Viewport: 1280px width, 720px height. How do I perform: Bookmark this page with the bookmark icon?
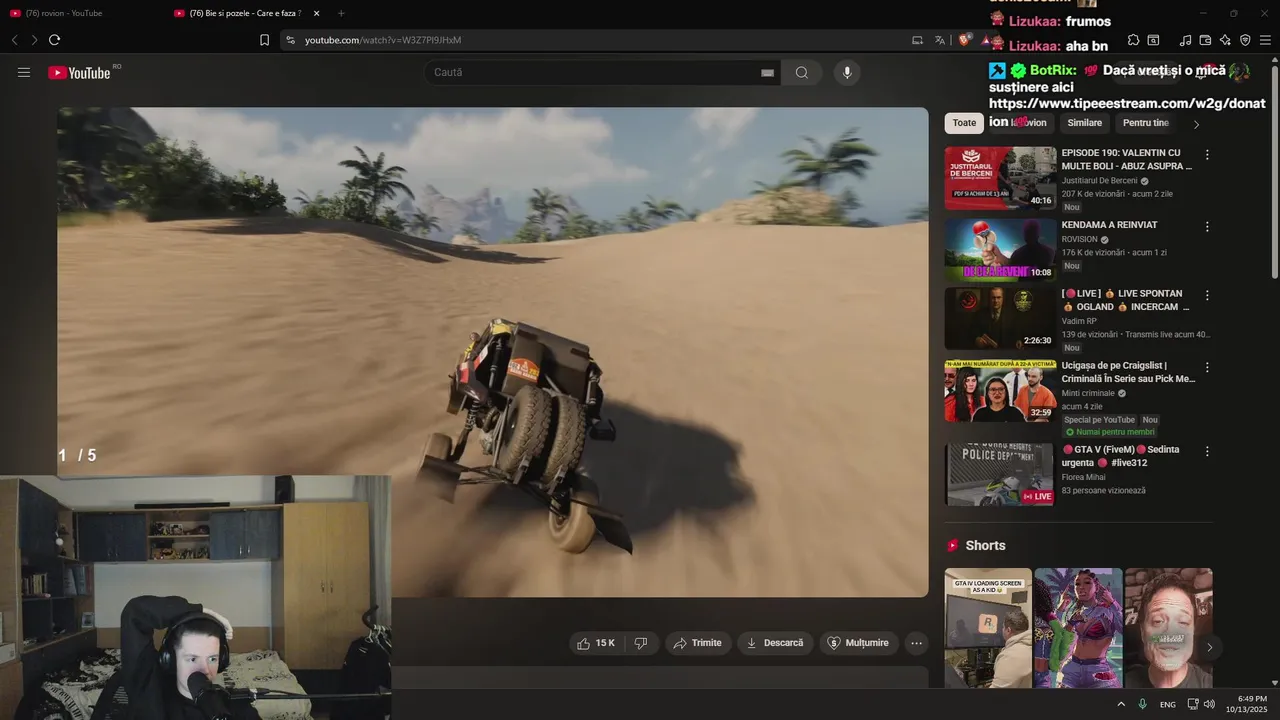(264, 40)
